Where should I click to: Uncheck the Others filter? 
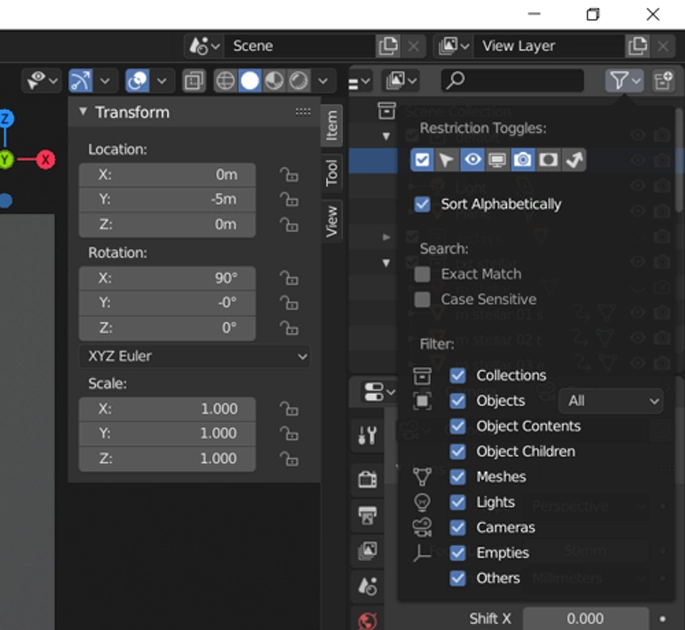(458, 578)
